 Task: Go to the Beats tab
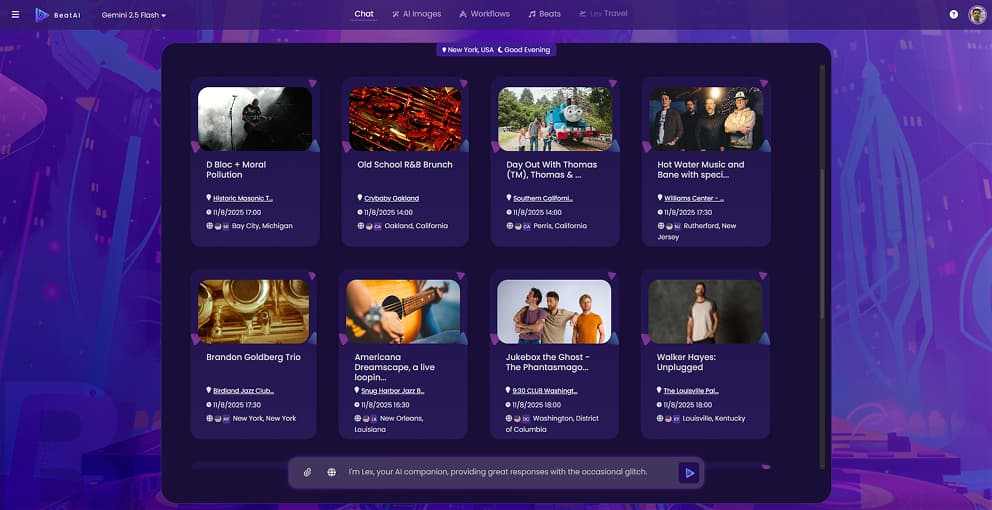(x=545, y=14)
